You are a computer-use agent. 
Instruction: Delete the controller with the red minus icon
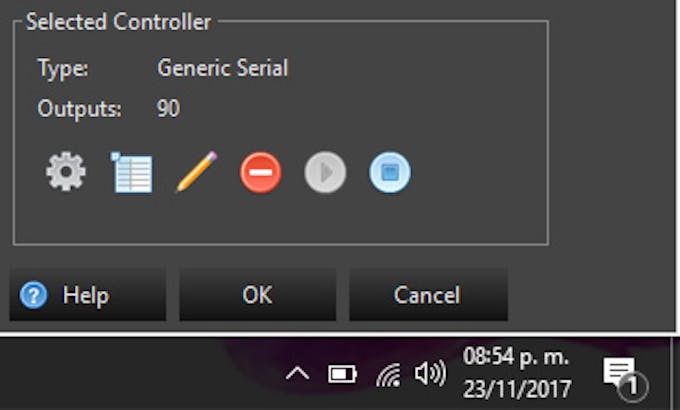pos(260,172)
